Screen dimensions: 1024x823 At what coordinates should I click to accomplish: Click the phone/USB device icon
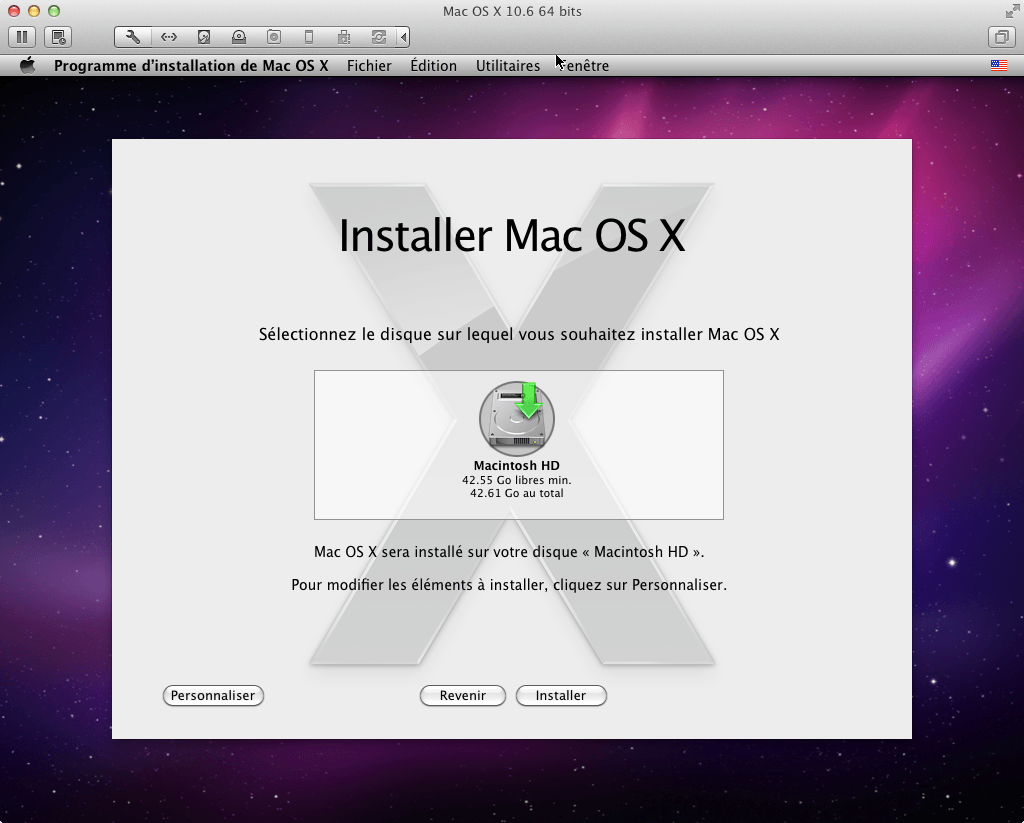[x=310, y=37]
